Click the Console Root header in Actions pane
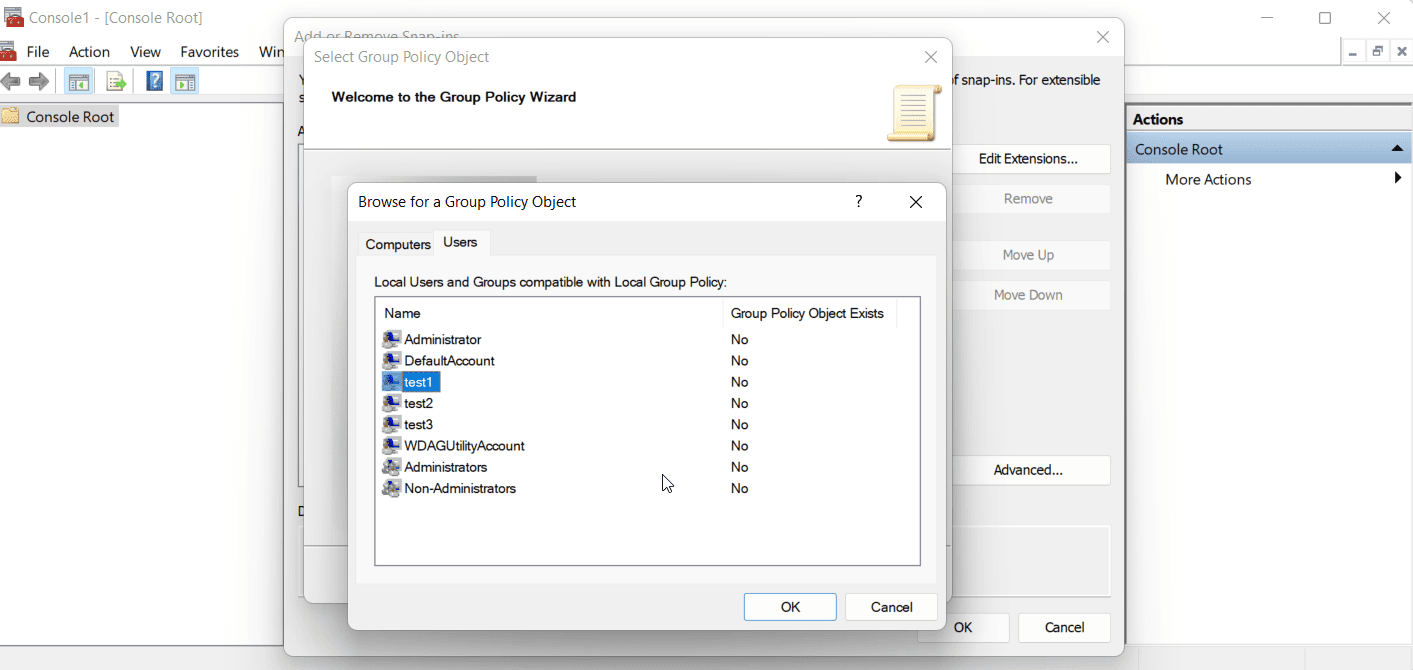The height and width of the screenshot is (670, 1413). 1268,149
